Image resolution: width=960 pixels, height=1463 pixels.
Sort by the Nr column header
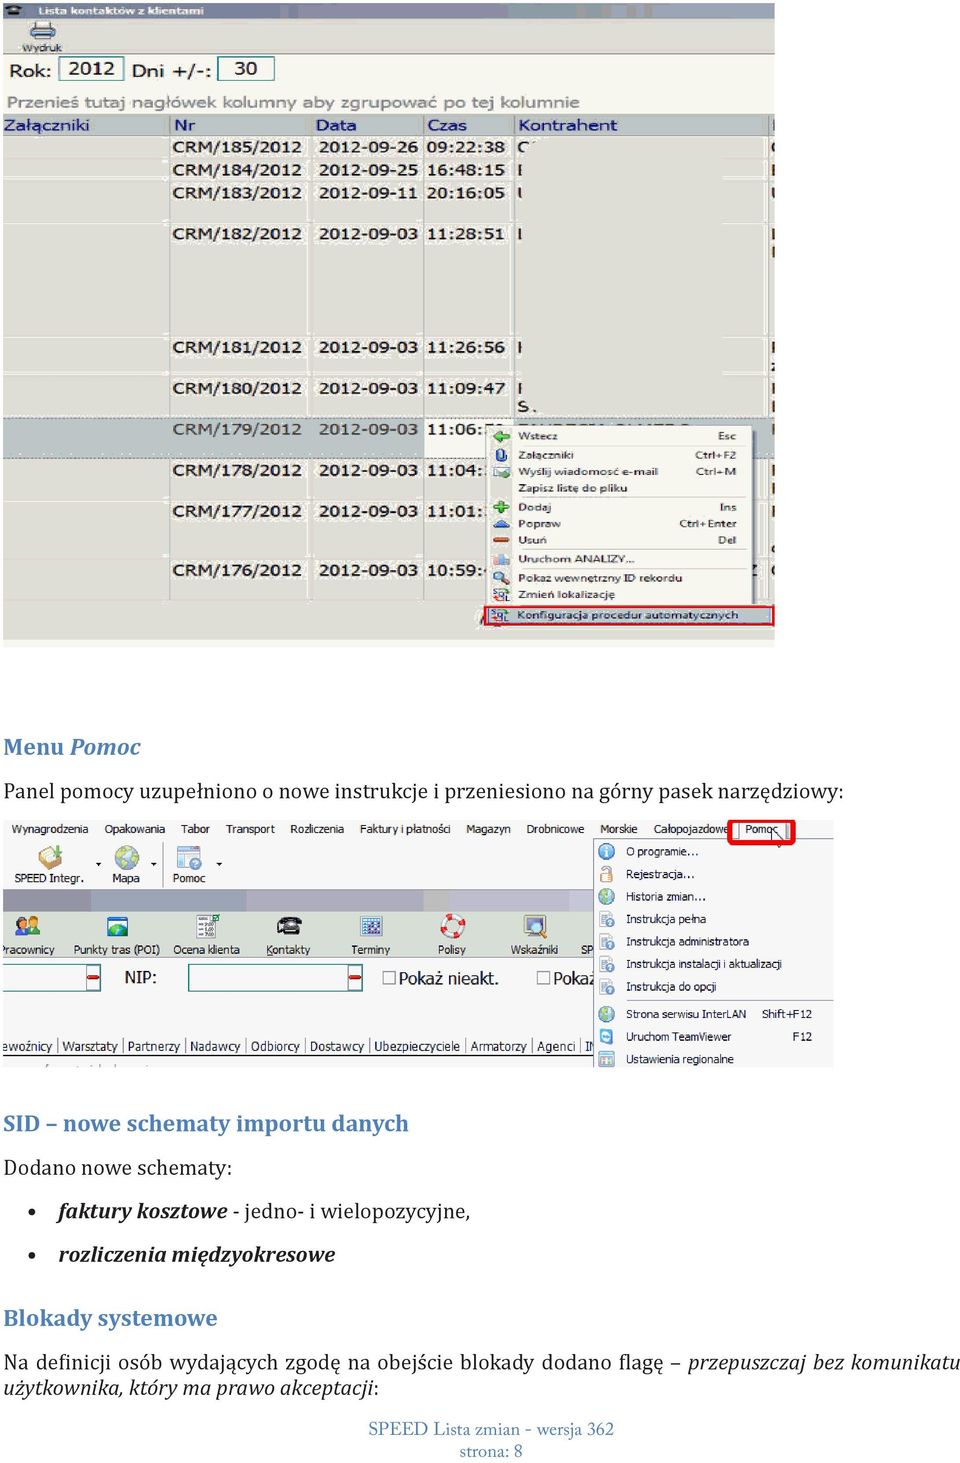tap(240, 125)
